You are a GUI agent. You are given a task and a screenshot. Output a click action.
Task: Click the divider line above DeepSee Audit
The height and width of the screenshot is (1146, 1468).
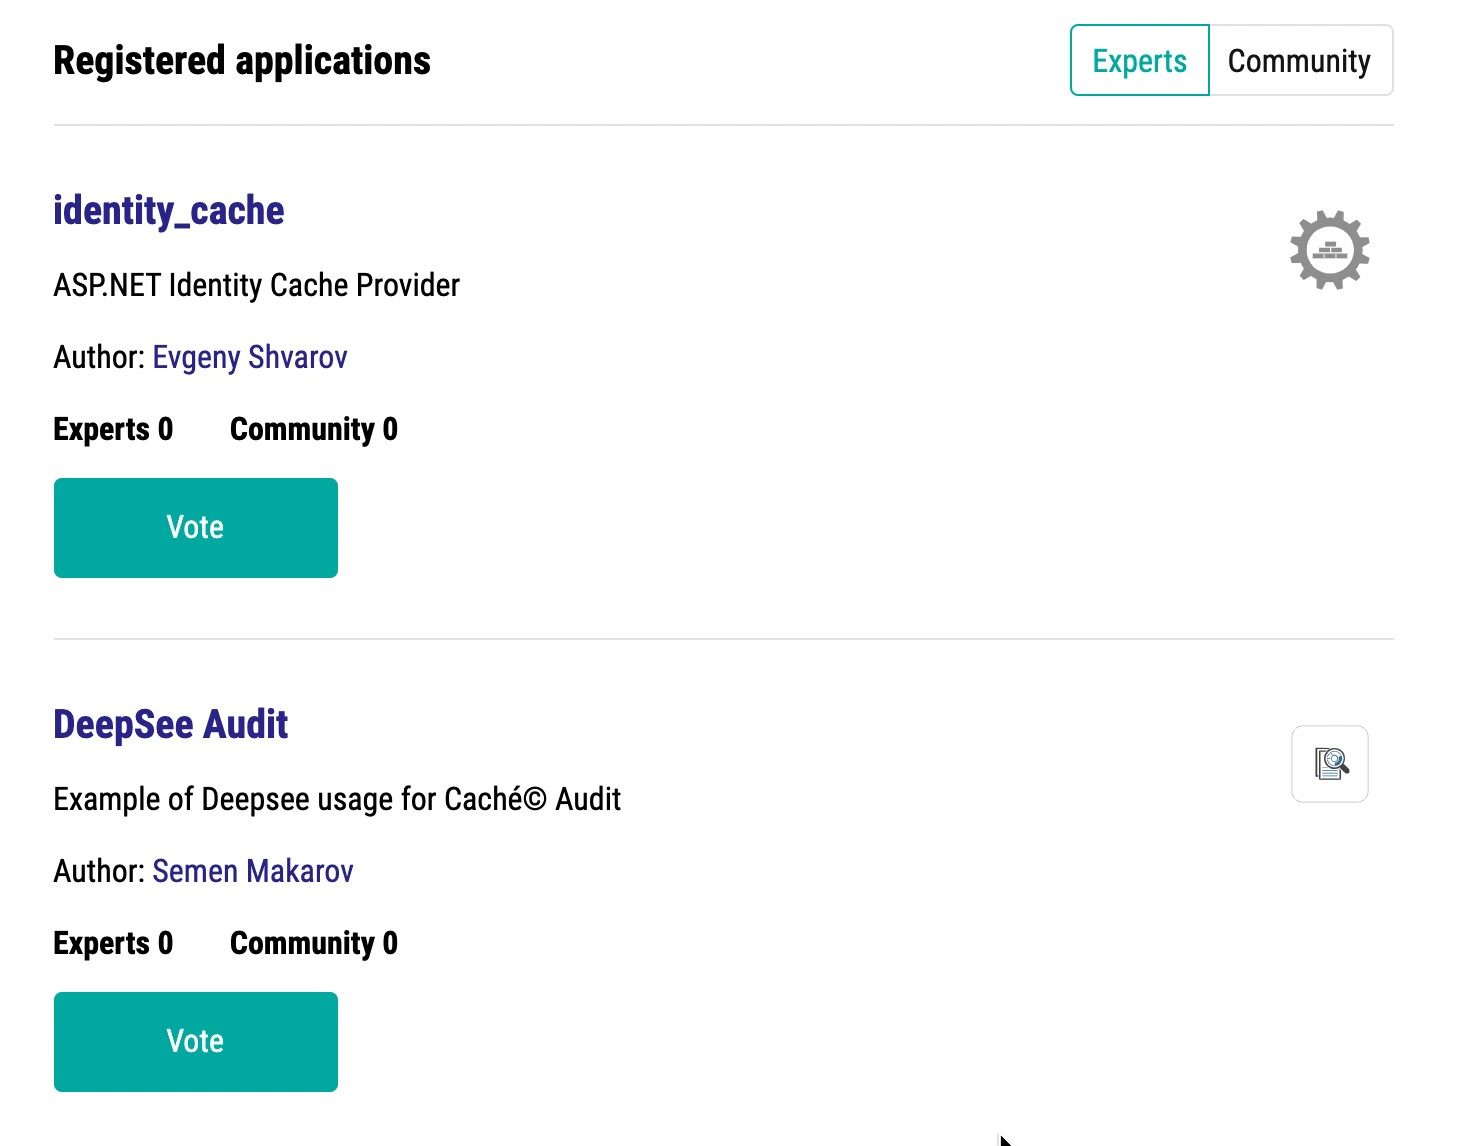pyautogui.click(x=723, y=639)
